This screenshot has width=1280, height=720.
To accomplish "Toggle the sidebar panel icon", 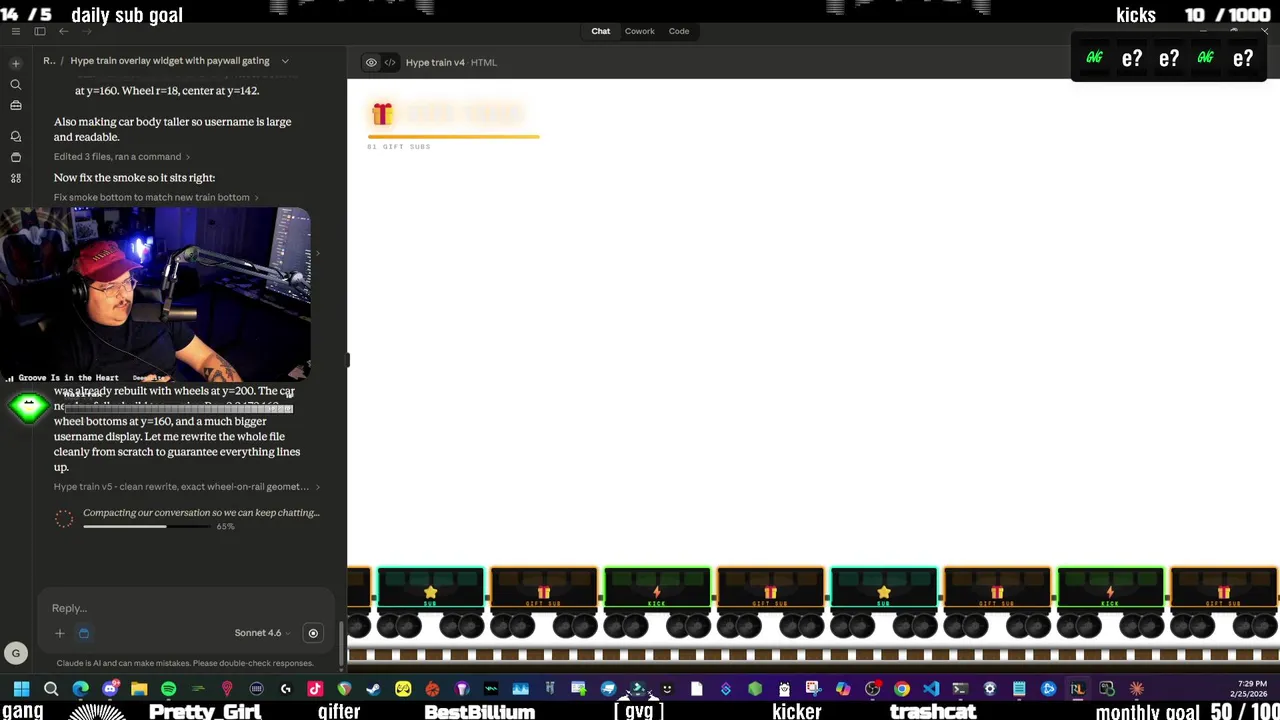I will coord(40,31).
